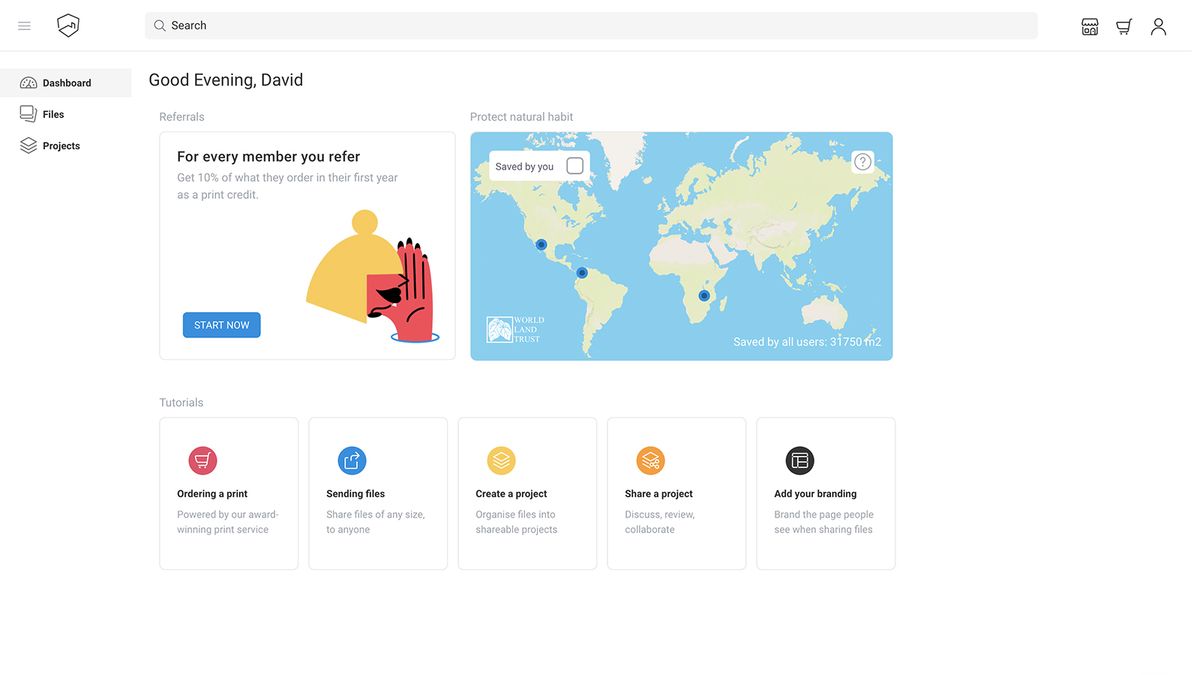1200x675 pixels.
Task: Click the app logo next to the hamburger menu
Action: pyautogui.click(x=67, y=24)
